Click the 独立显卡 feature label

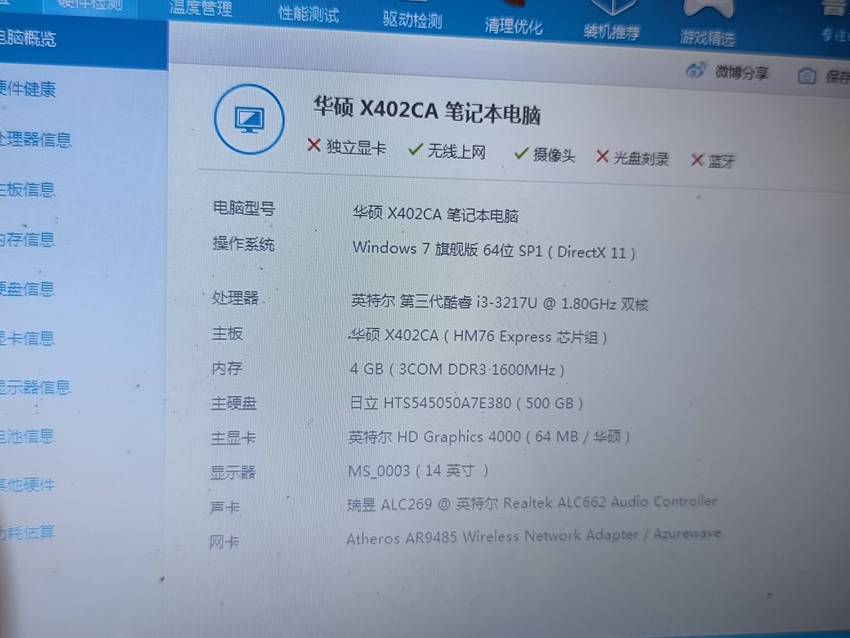356,147
